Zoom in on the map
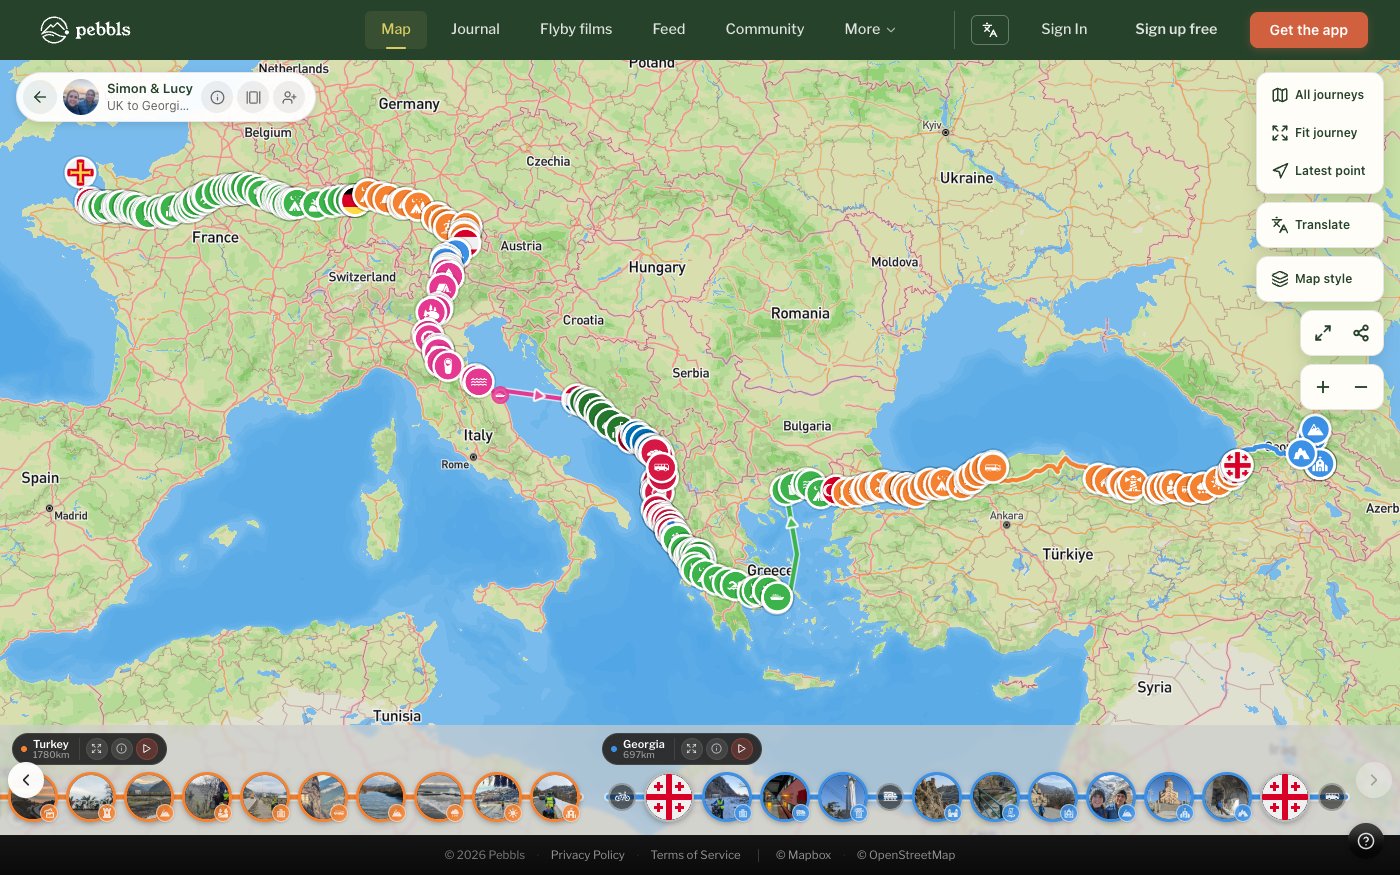Viewport: 1400px width, 875px height. pos(1323,387)
